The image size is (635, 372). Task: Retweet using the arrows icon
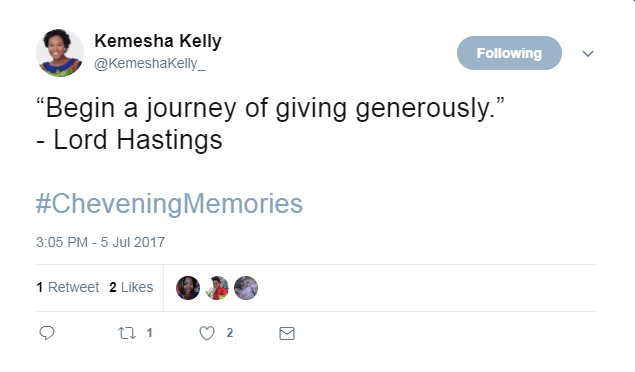coord(127,333)
